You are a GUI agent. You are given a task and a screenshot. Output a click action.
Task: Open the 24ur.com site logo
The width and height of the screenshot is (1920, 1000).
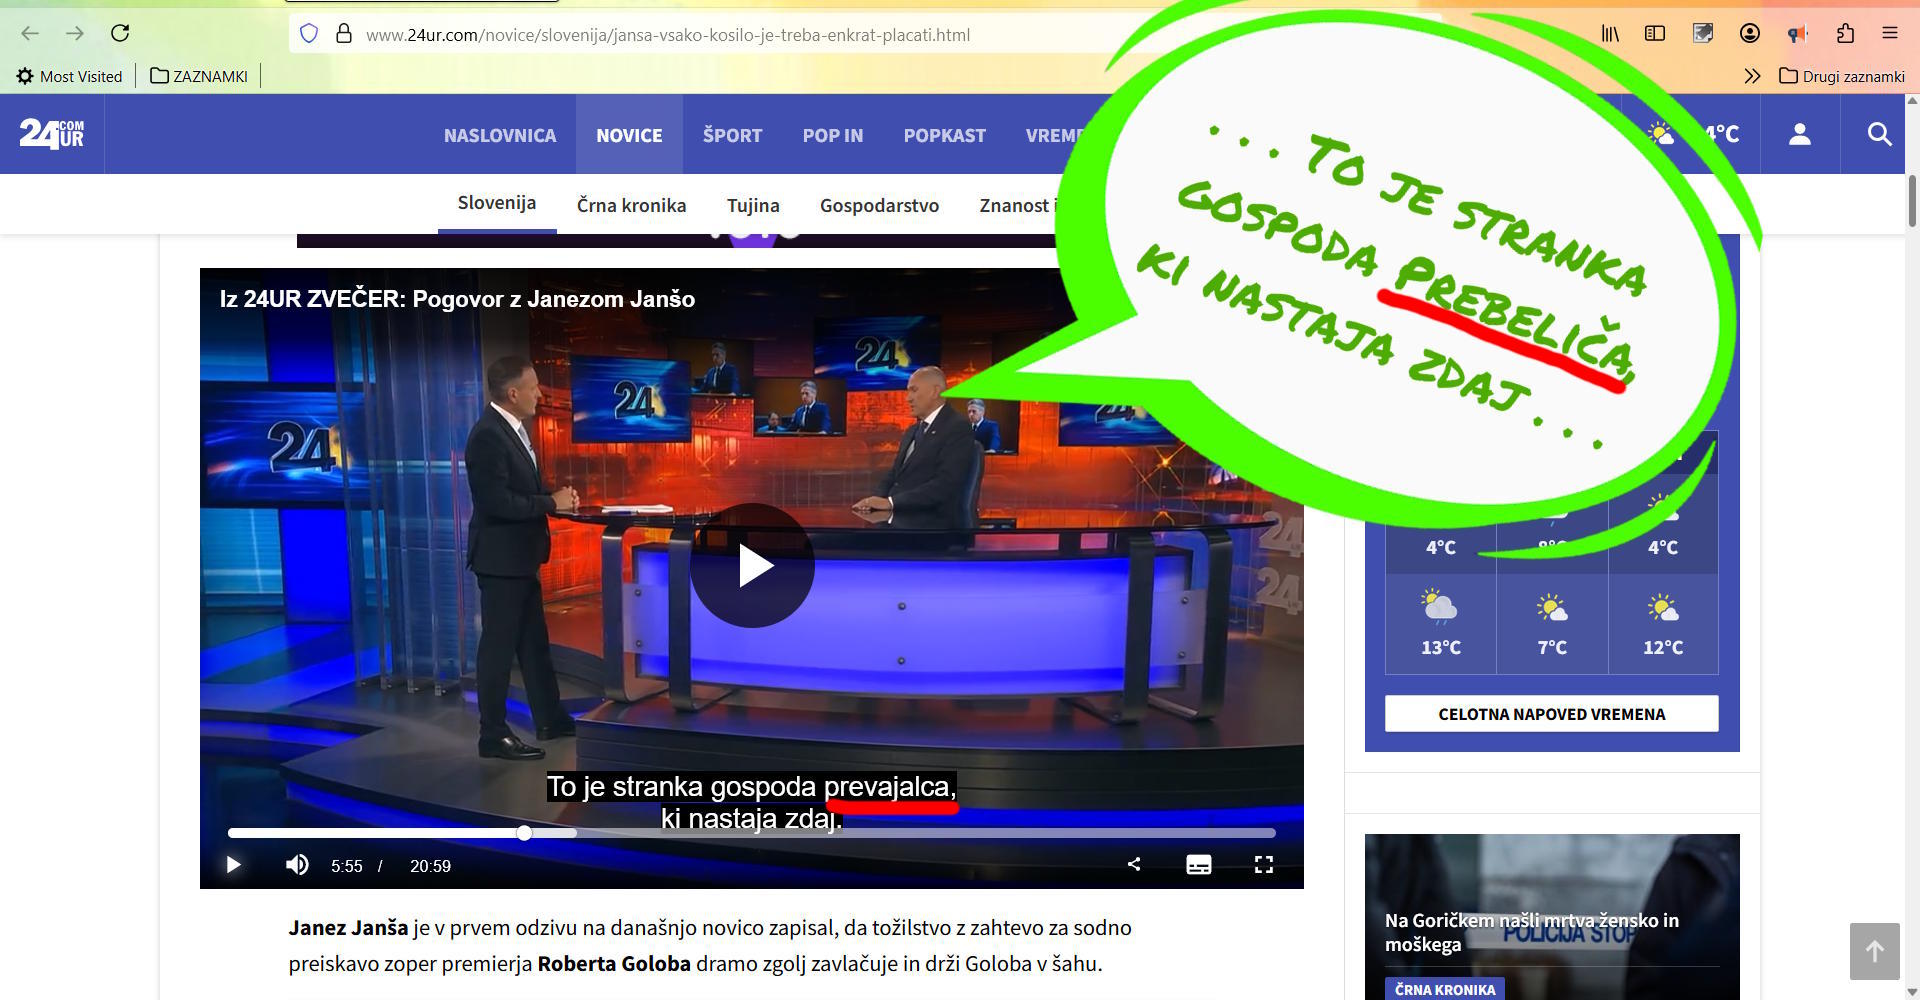52,134
